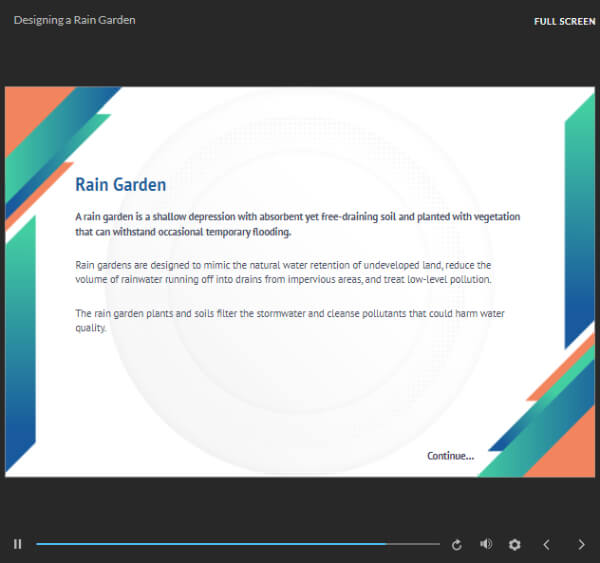Click the end point of the blue progress
This screenshot has width=600, height=563.
pyautogui.click(x=386, y=544)
